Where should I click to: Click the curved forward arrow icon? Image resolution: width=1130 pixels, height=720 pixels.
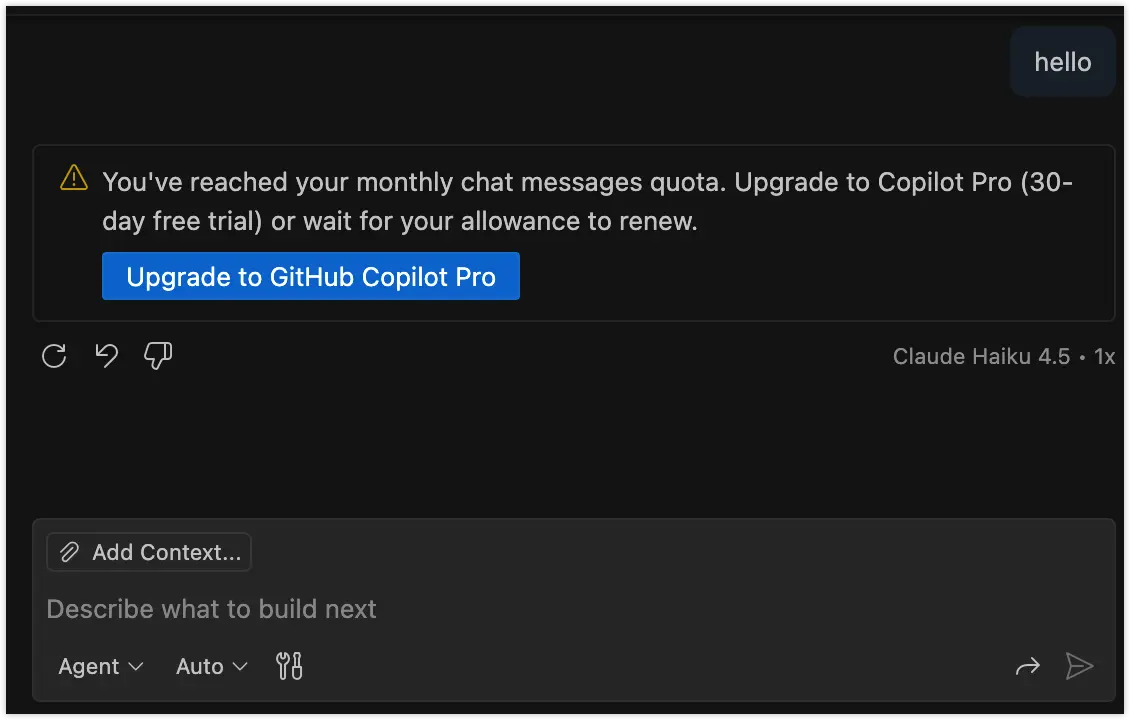point(1027,666)
